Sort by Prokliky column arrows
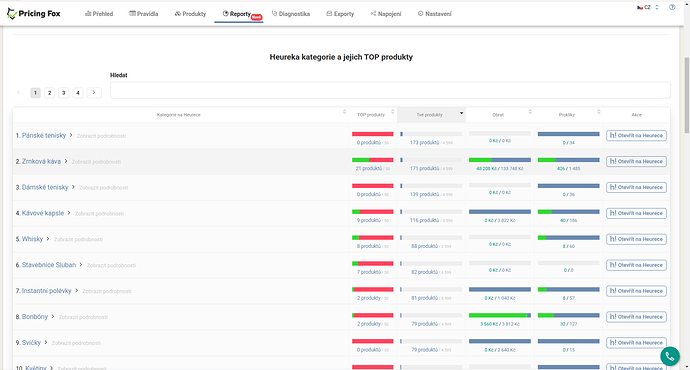The image size is (690, 370). pyautogui.click(x=598, y=112)
